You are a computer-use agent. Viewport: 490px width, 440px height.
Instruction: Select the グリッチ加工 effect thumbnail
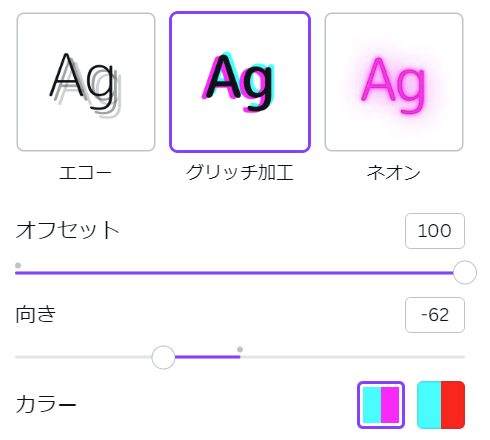coord(240,82)
